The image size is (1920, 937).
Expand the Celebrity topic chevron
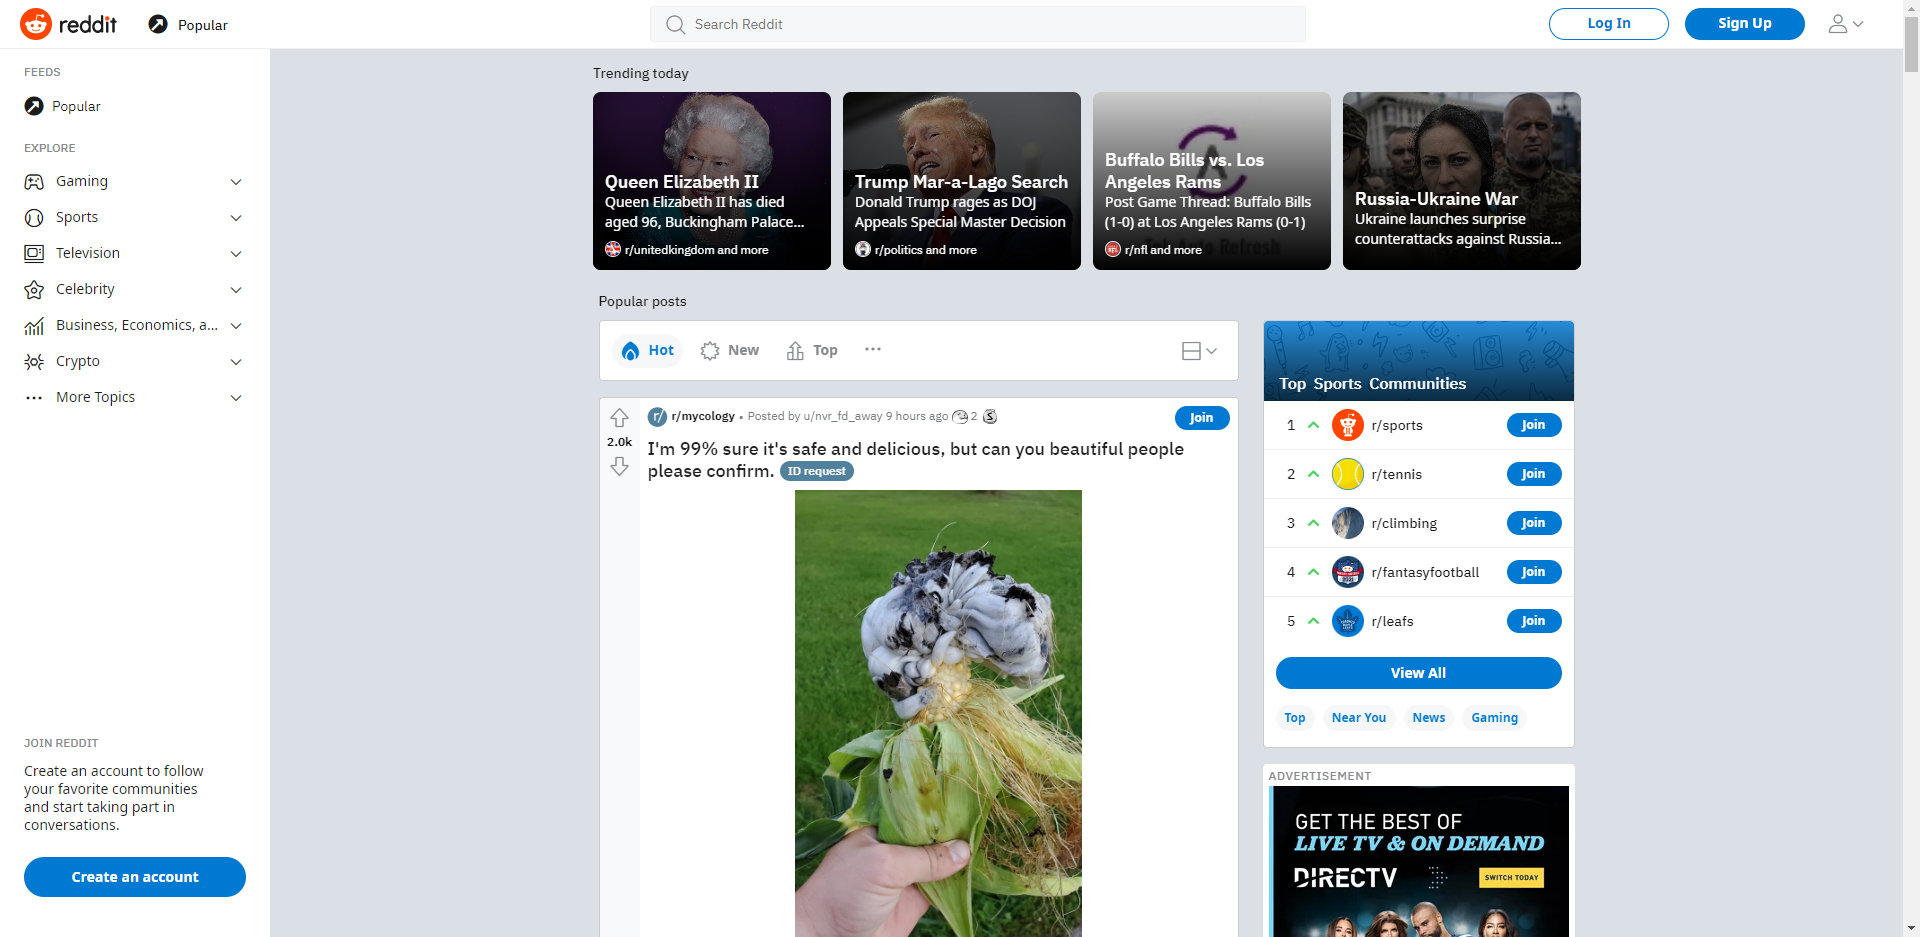tap(236, 290)
